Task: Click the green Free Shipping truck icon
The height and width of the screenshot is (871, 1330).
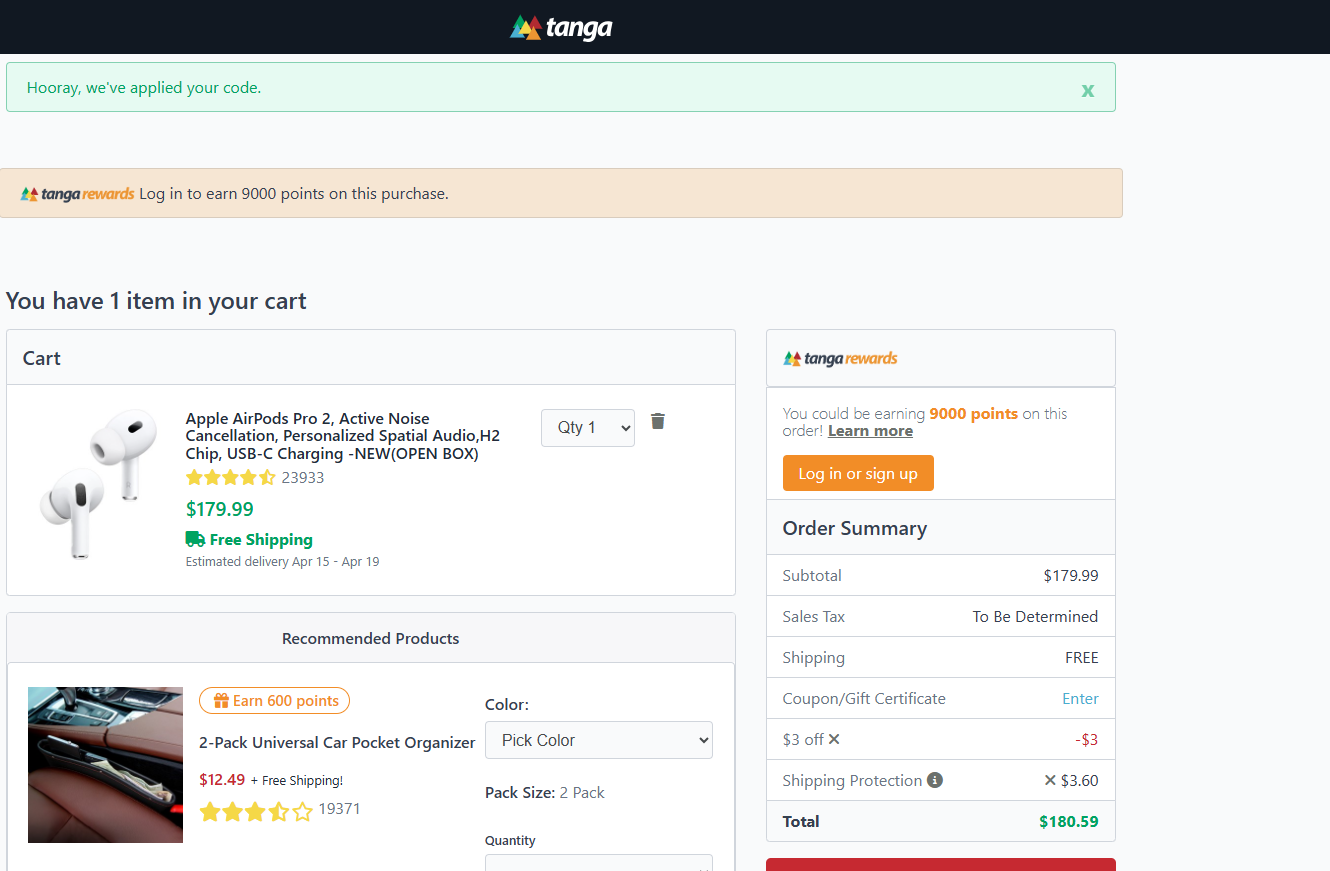Action: [x=195, y=539]
